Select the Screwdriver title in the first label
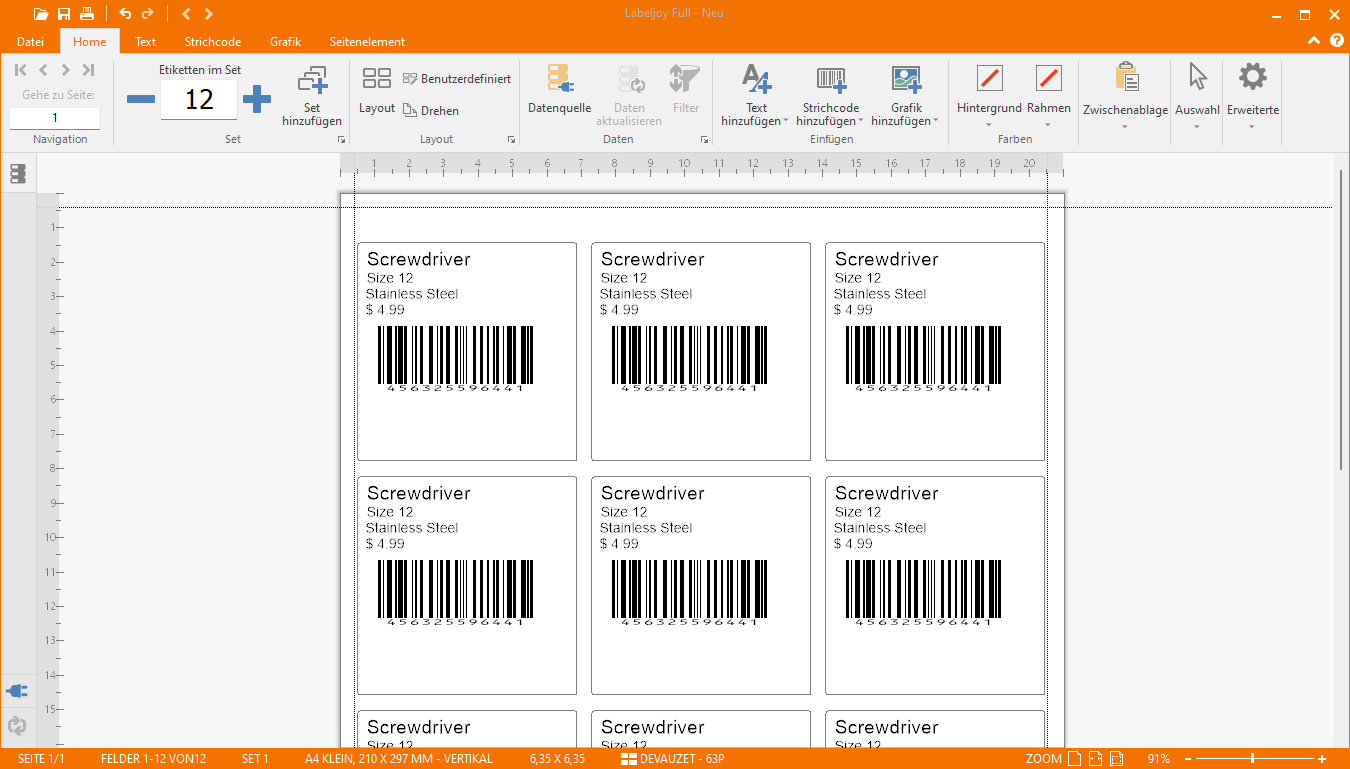The width and height of the screenshot is (1350, 769). [x=418, y=259]
